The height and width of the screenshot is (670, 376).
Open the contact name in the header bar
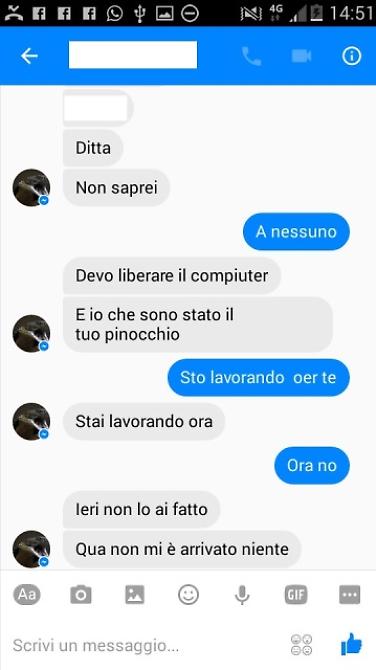coord(133,55)
